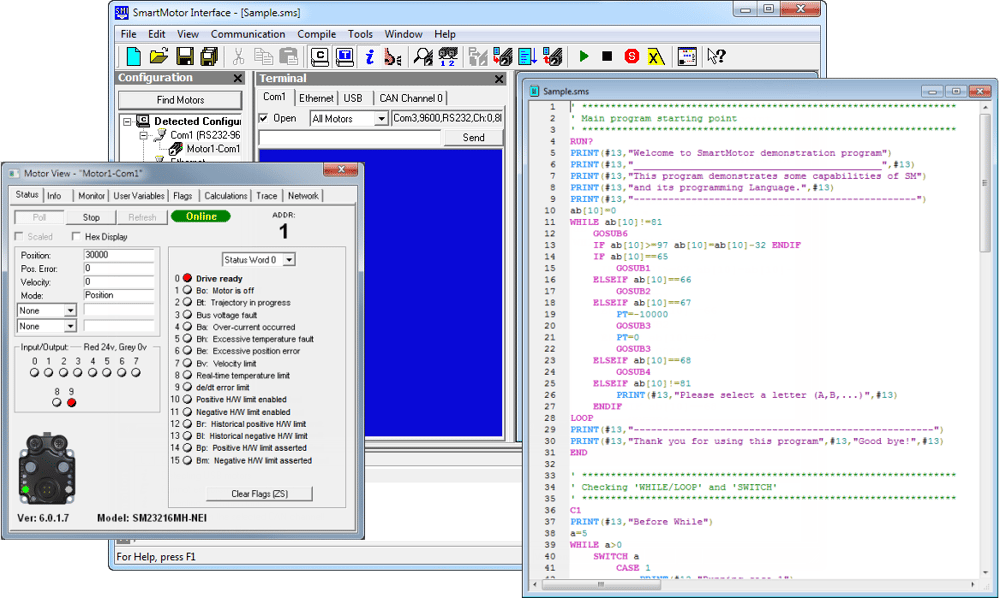Image resolution: width=1000 pixels, height=598 pixels.
Task: Open the Compile menu
Action: pos(316,34)
